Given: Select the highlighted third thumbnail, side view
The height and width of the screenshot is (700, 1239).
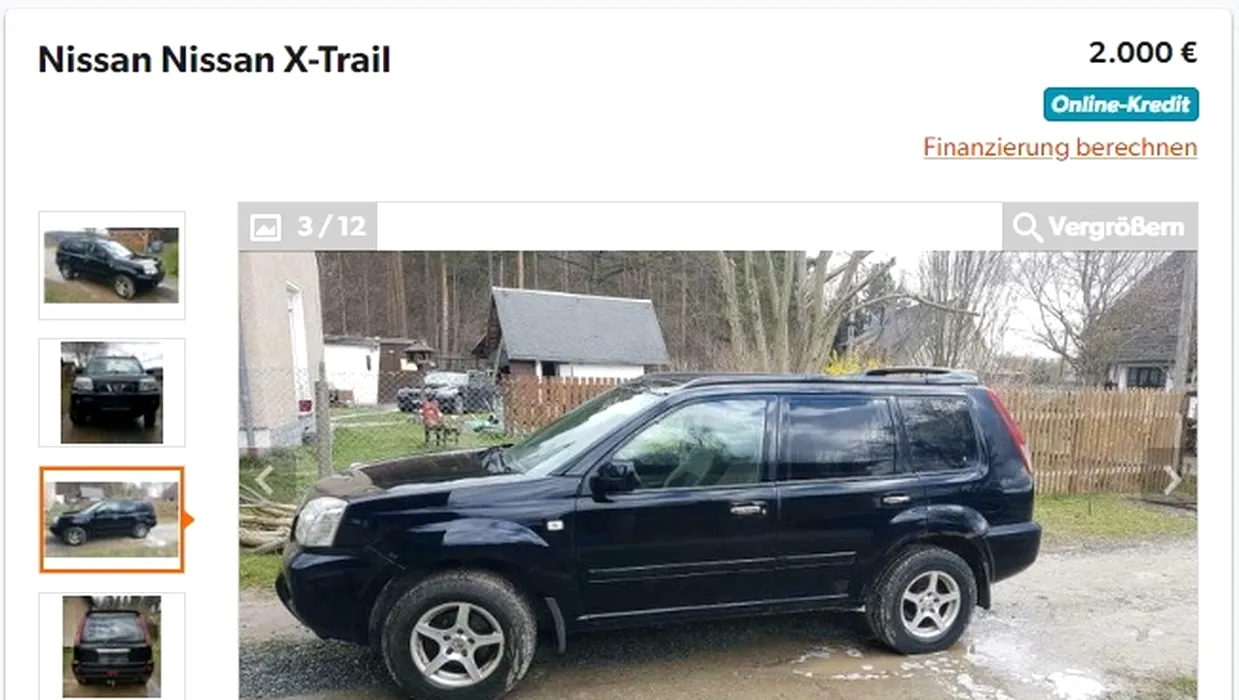Looking at the screenshot, I should tap(111, 520).
